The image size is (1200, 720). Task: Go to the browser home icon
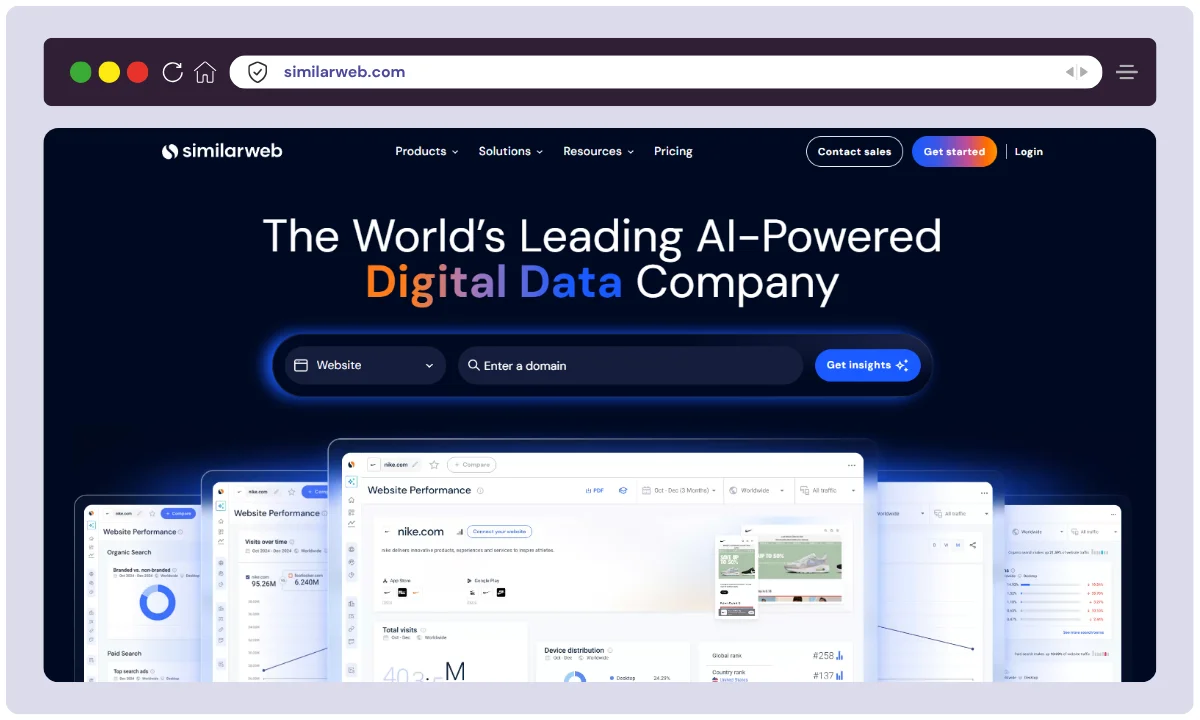pyautogui.click(x=205, y=72)
